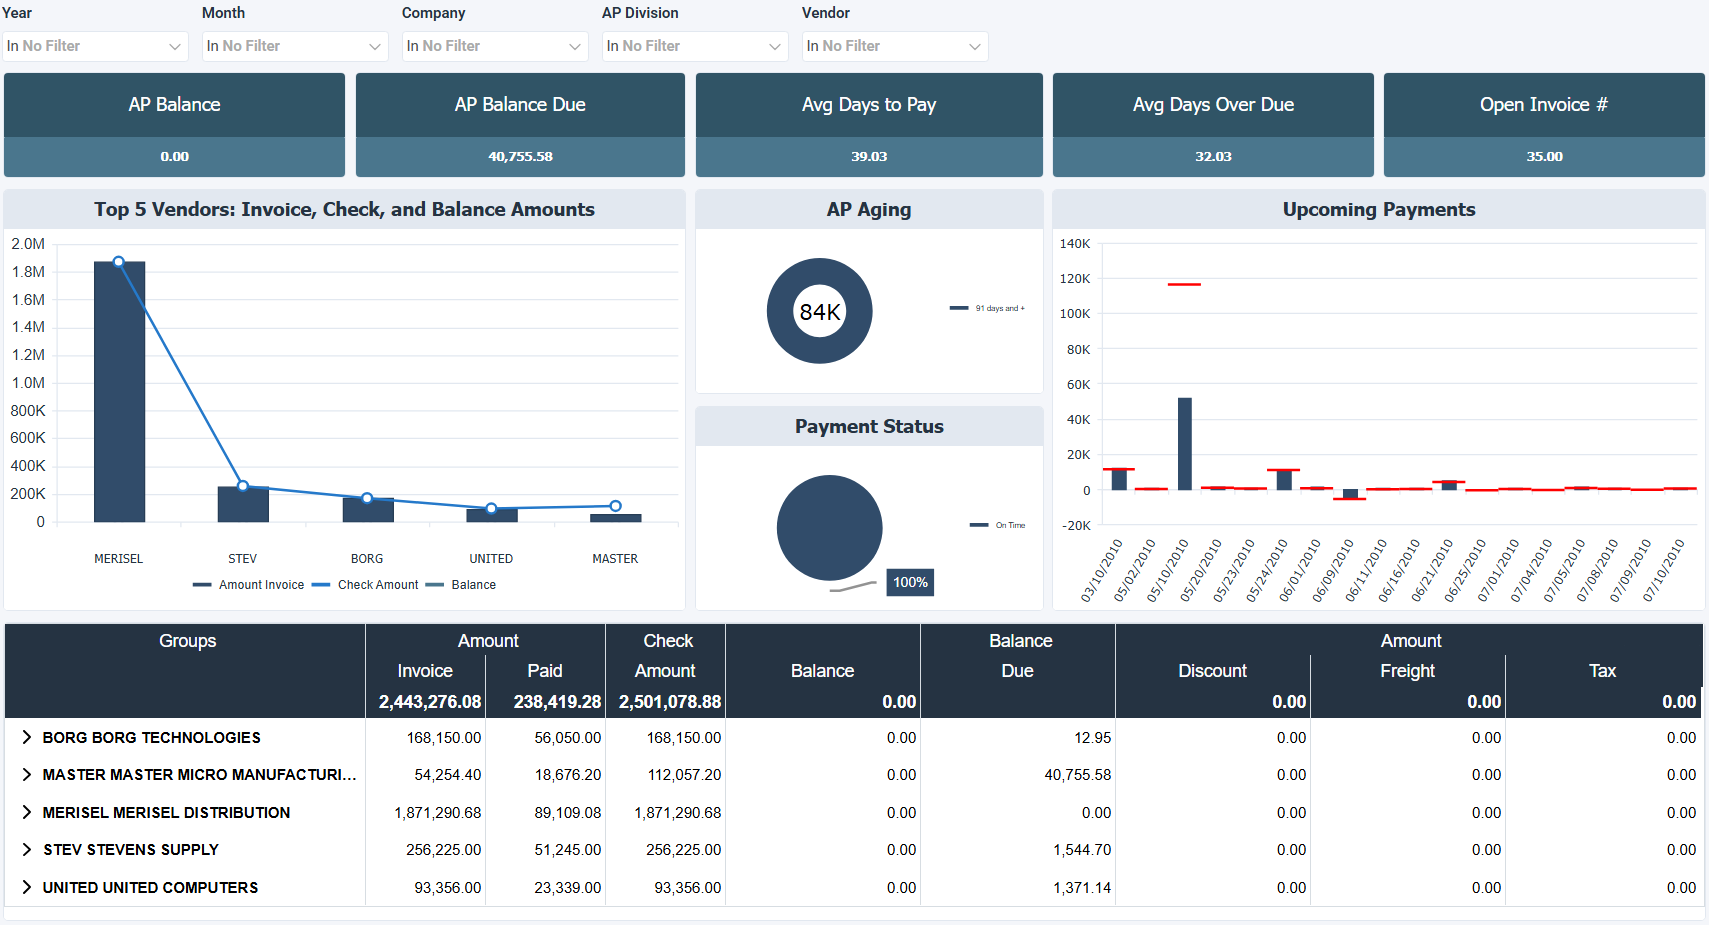Click the BORG bar in vendors chart

point(368,510)
